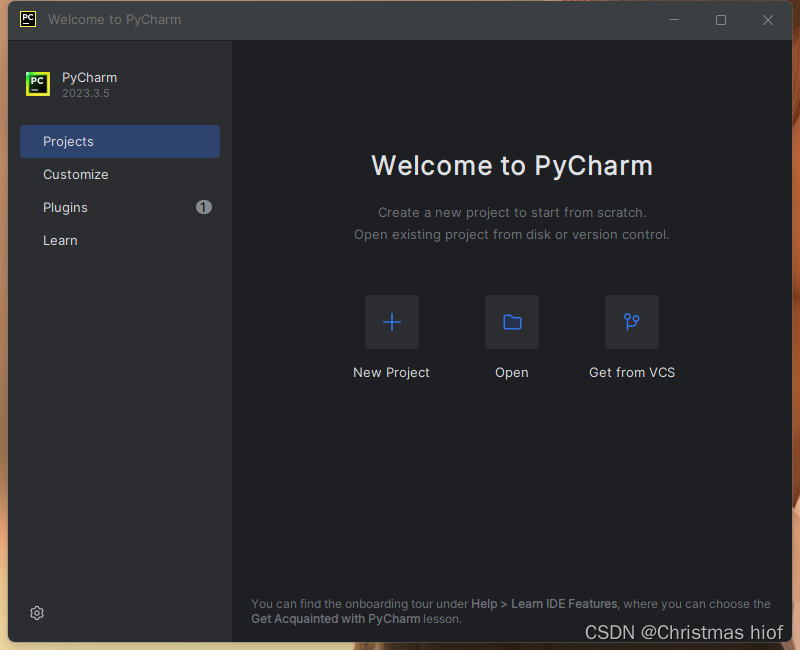The width and height of the screenshot is (800, 650).
Task: Click the 'Help > Learn IDE Features' text
Action: coord(544,604)
